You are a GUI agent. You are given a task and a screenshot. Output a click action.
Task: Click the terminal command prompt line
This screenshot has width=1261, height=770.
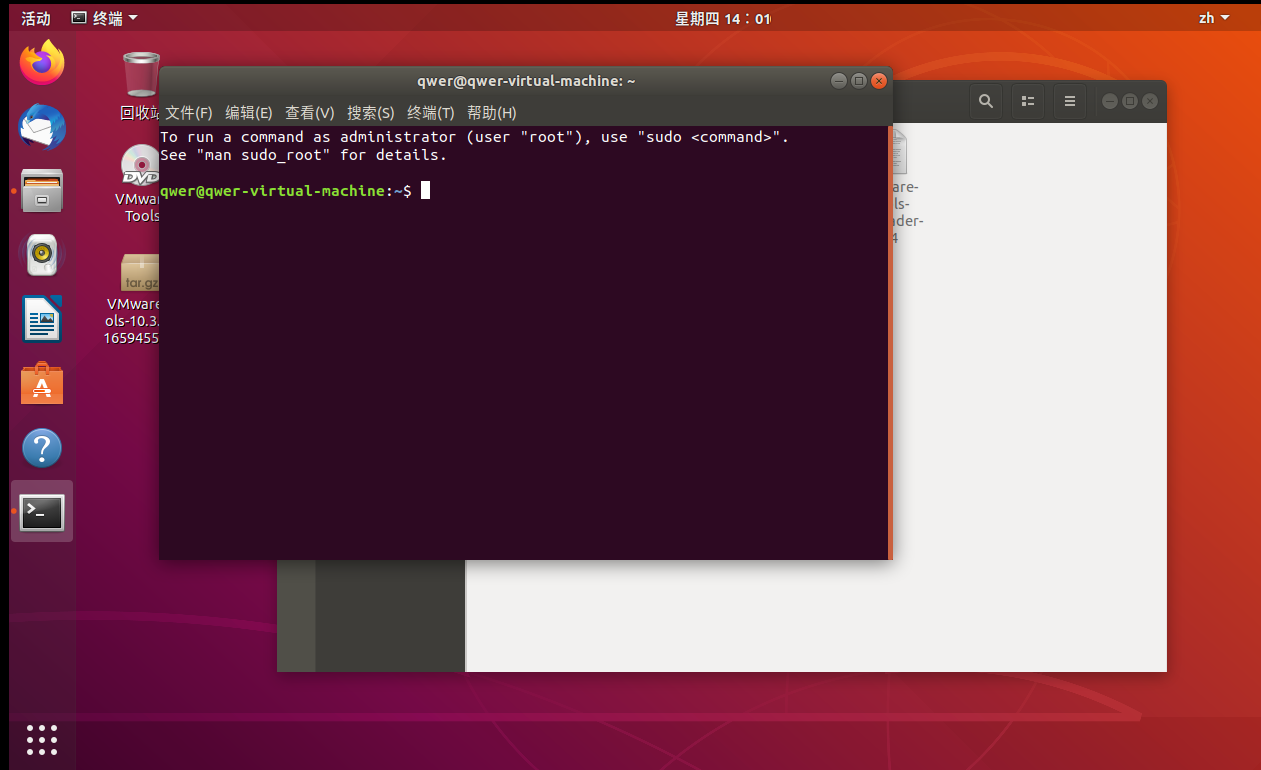click(294, 190)
